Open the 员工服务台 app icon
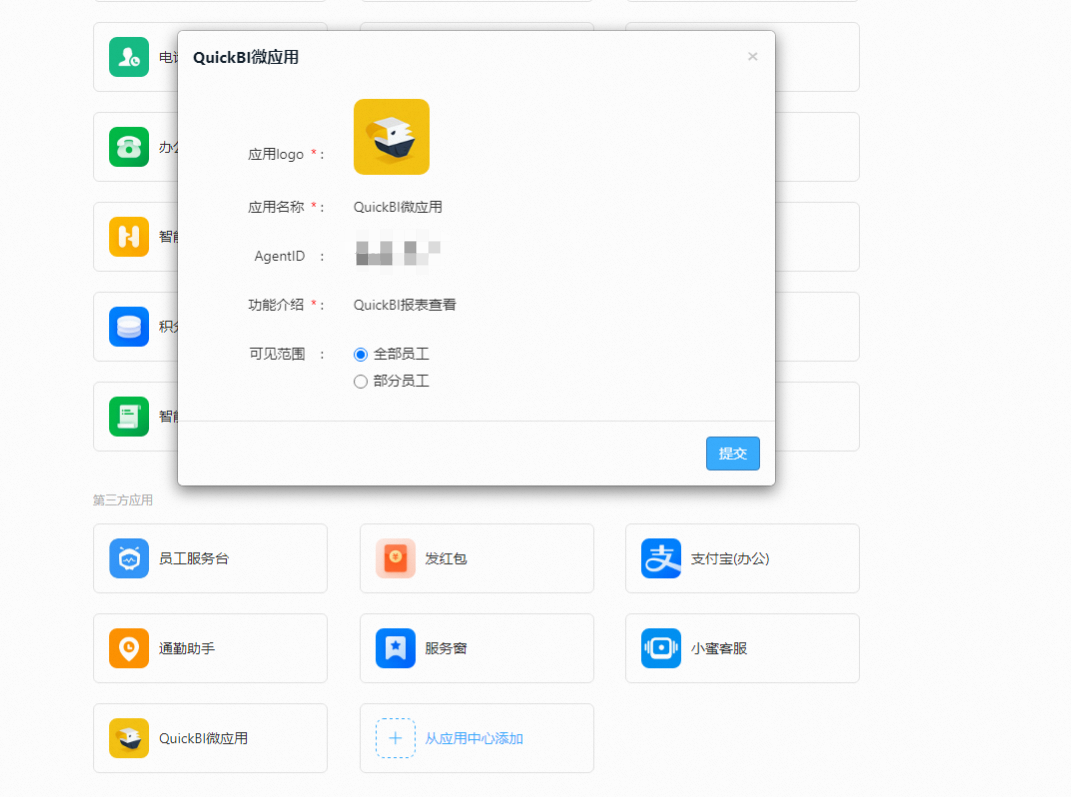 coord(129,558)
